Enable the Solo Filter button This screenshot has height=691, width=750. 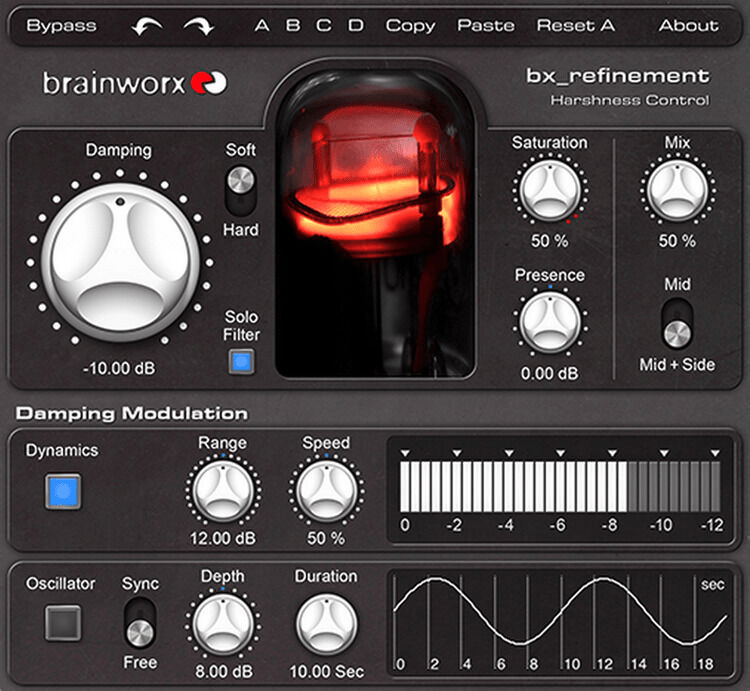[242, 362]
